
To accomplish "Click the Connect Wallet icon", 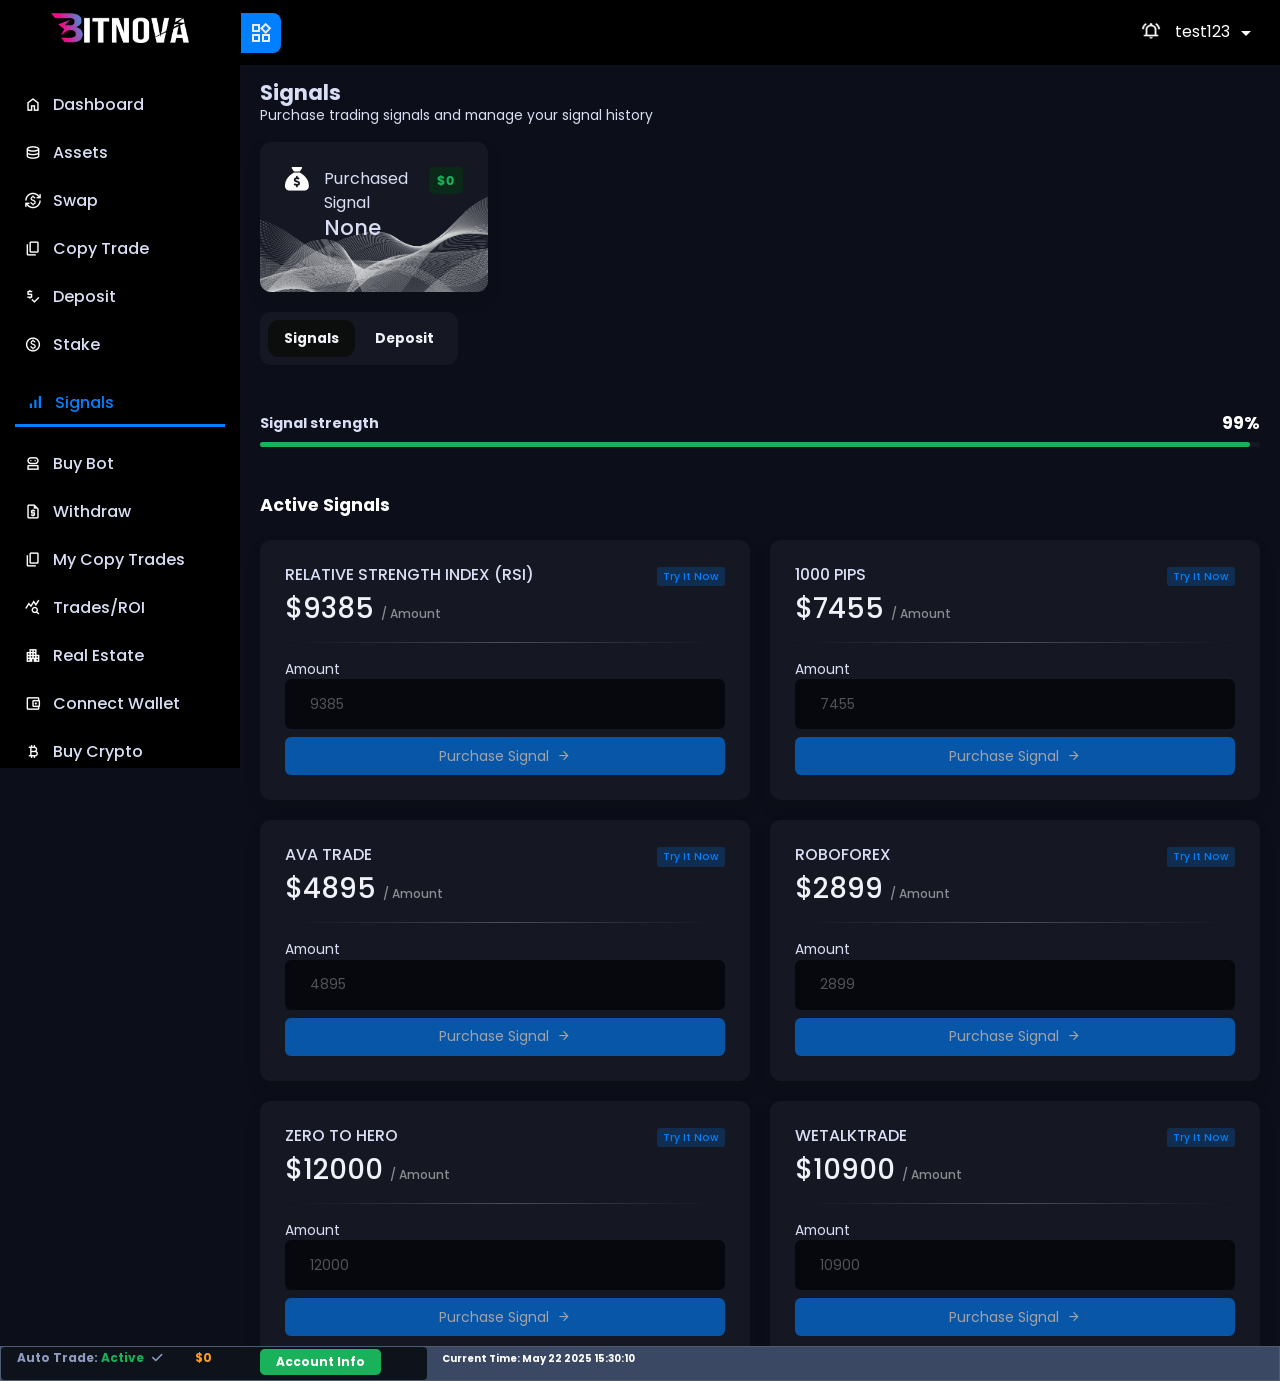I will point(33,704).
